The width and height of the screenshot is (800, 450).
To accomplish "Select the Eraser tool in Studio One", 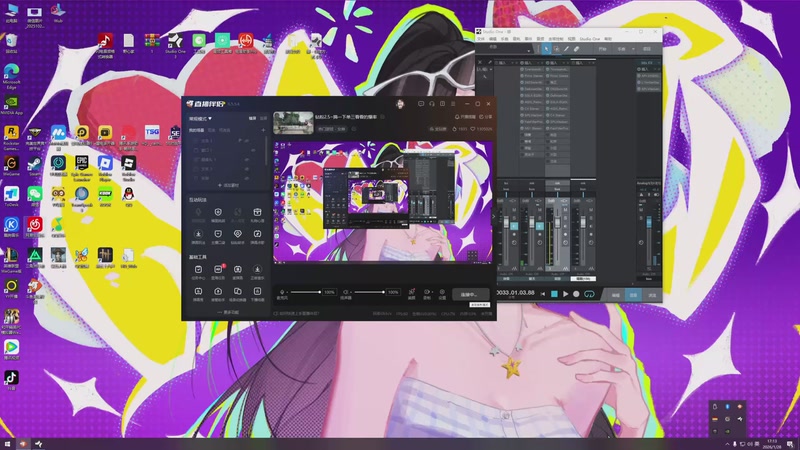I will pyautogui.click(x=577, y=49).
